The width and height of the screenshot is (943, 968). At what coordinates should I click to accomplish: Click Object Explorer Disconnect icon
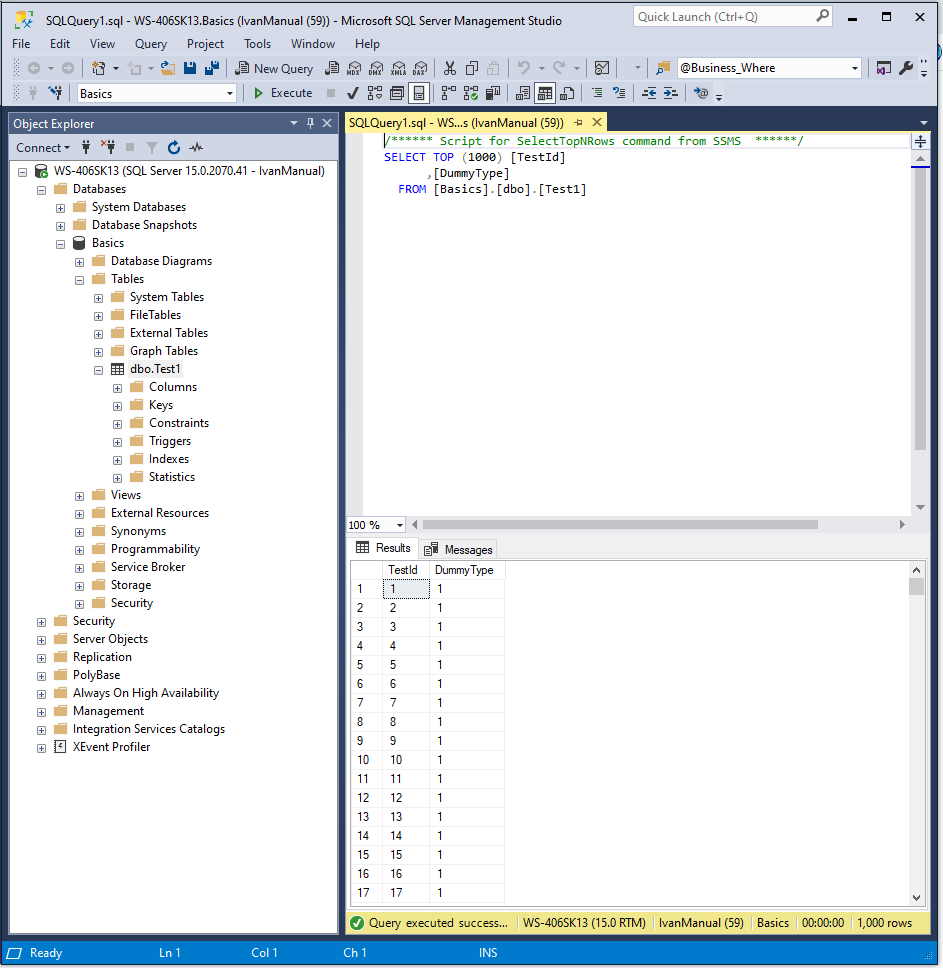click(108, 148)
